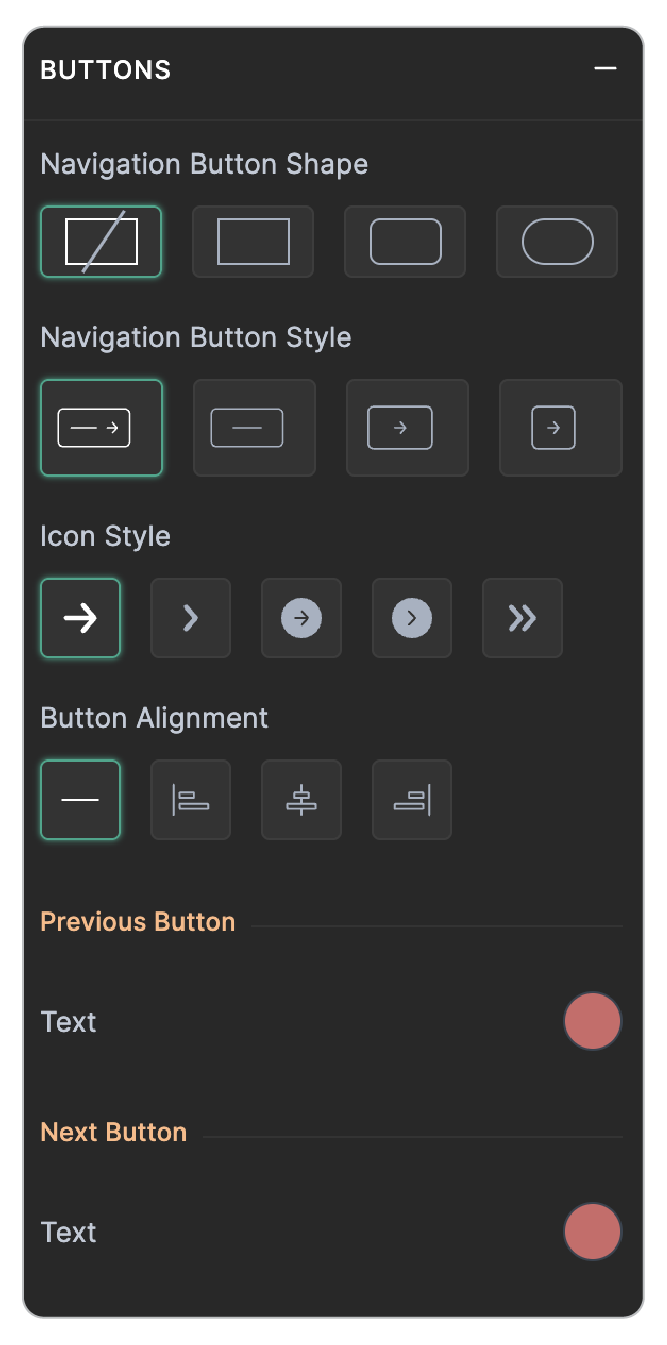Choose the rounded rectangle button shape
Screen dimensions: 667x1345
(404, 242)
